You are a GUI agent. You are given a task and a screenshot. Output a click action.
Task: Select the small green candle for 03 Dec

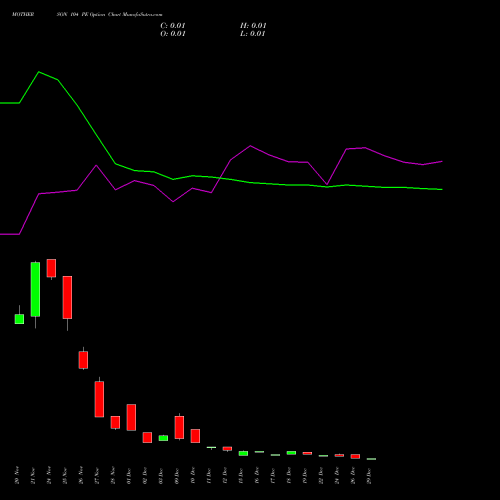click(x=163, y=438)
